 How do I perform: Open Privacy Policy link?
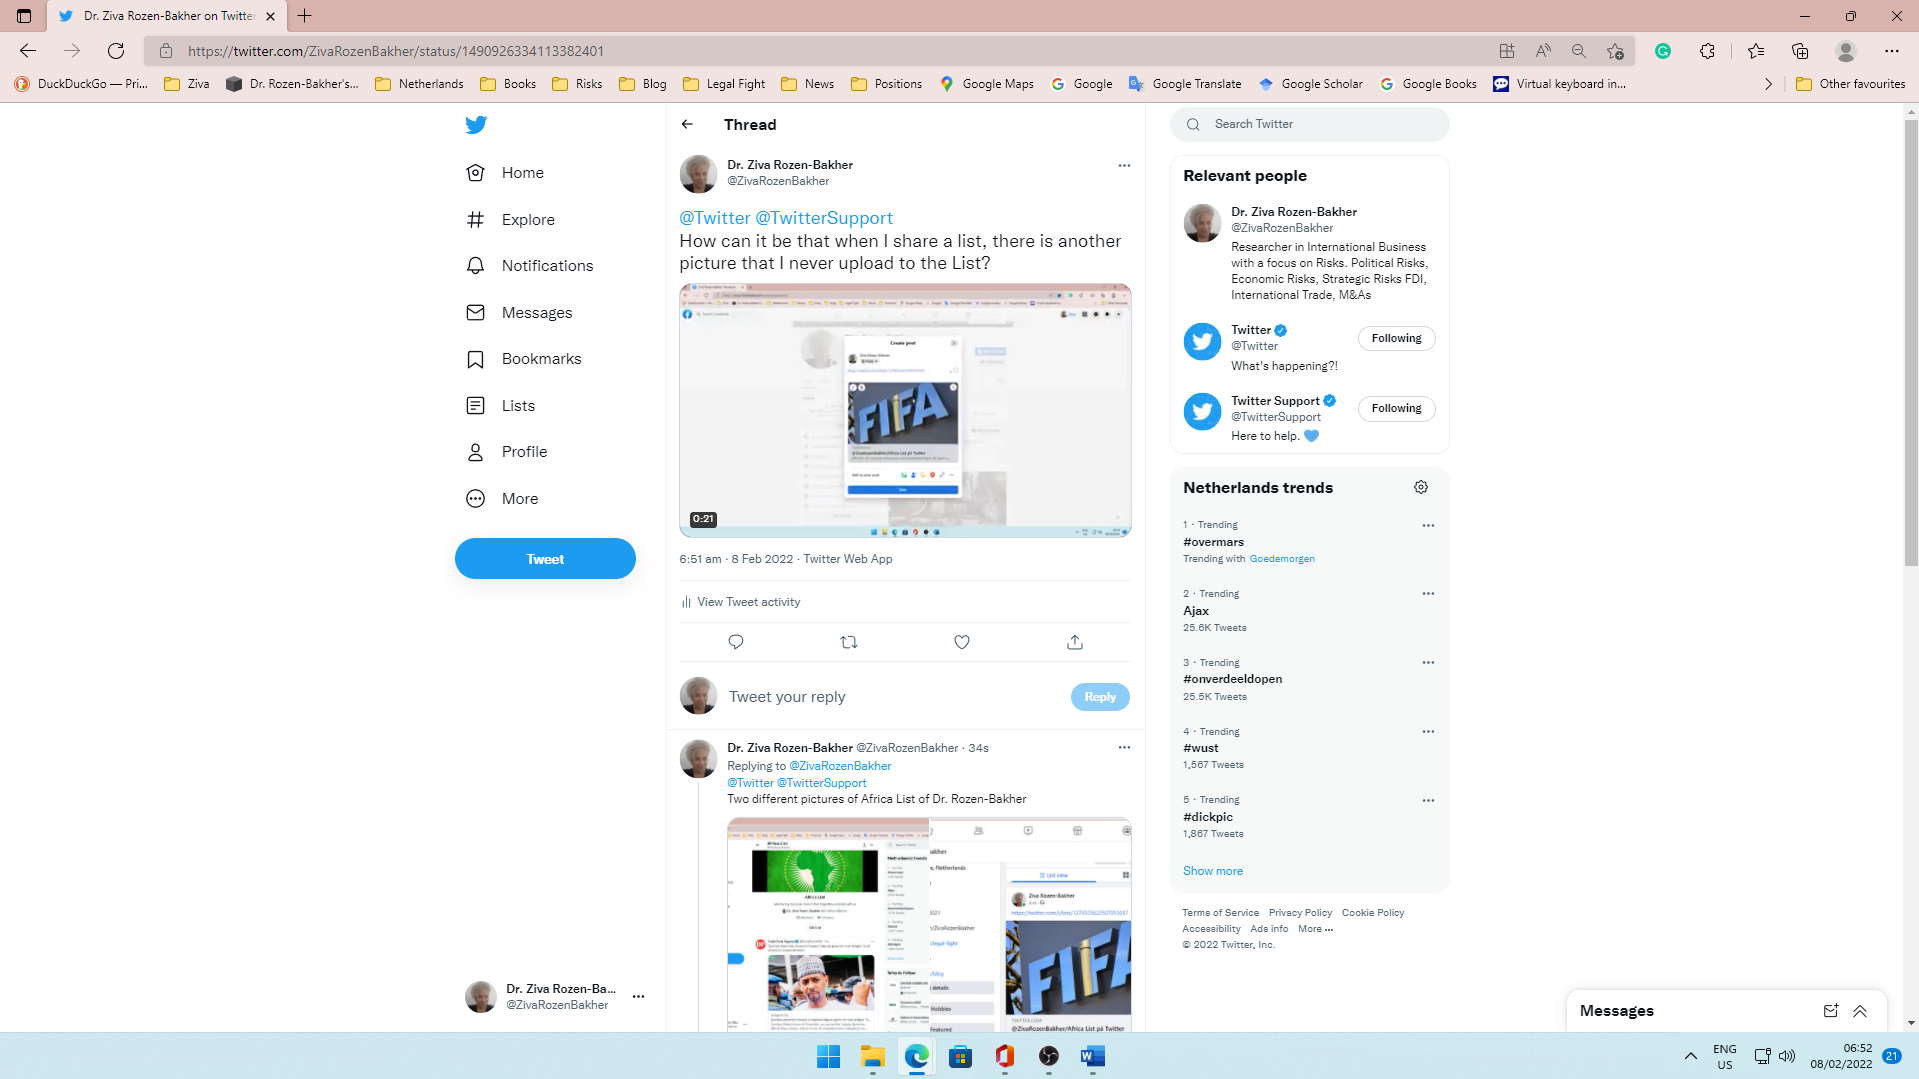(1300, 913)
